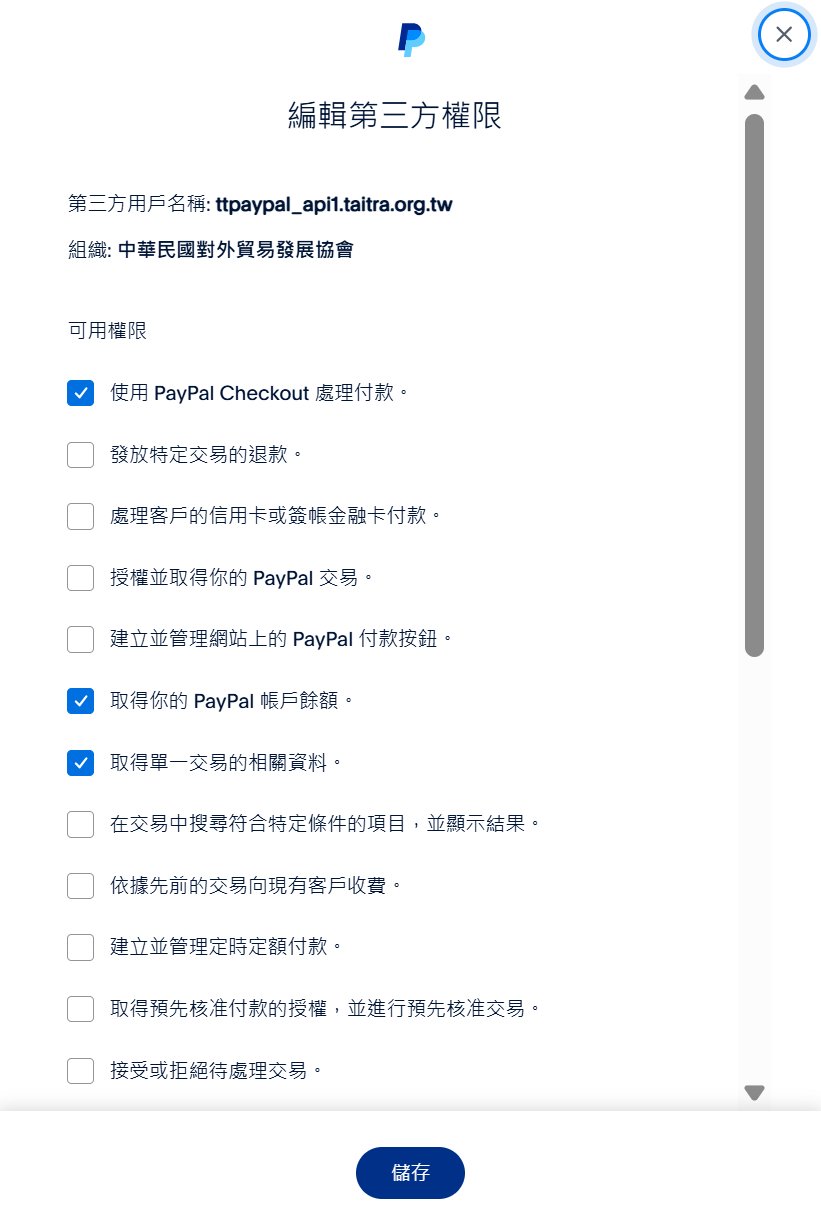821x1220 pixels.
Task: Check 在交易中搜尋符合特定條件的項目 option
Action: [81, 824]
